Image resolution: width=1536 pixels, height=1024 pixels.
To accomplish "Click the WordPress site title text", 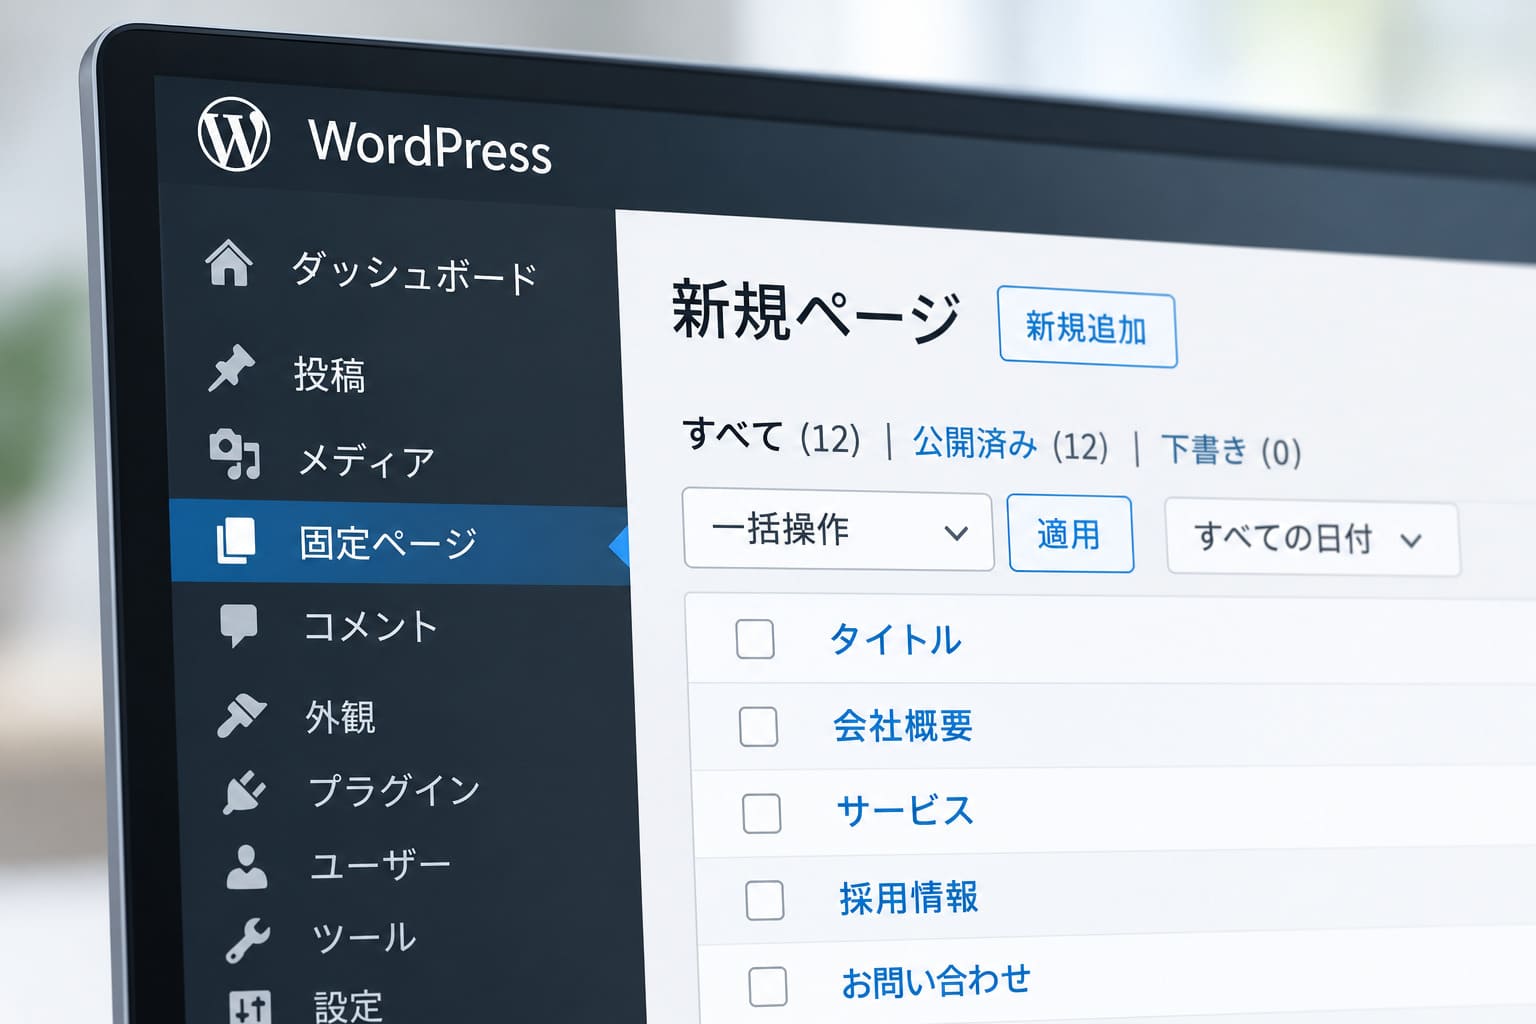I will coord(430,146).
